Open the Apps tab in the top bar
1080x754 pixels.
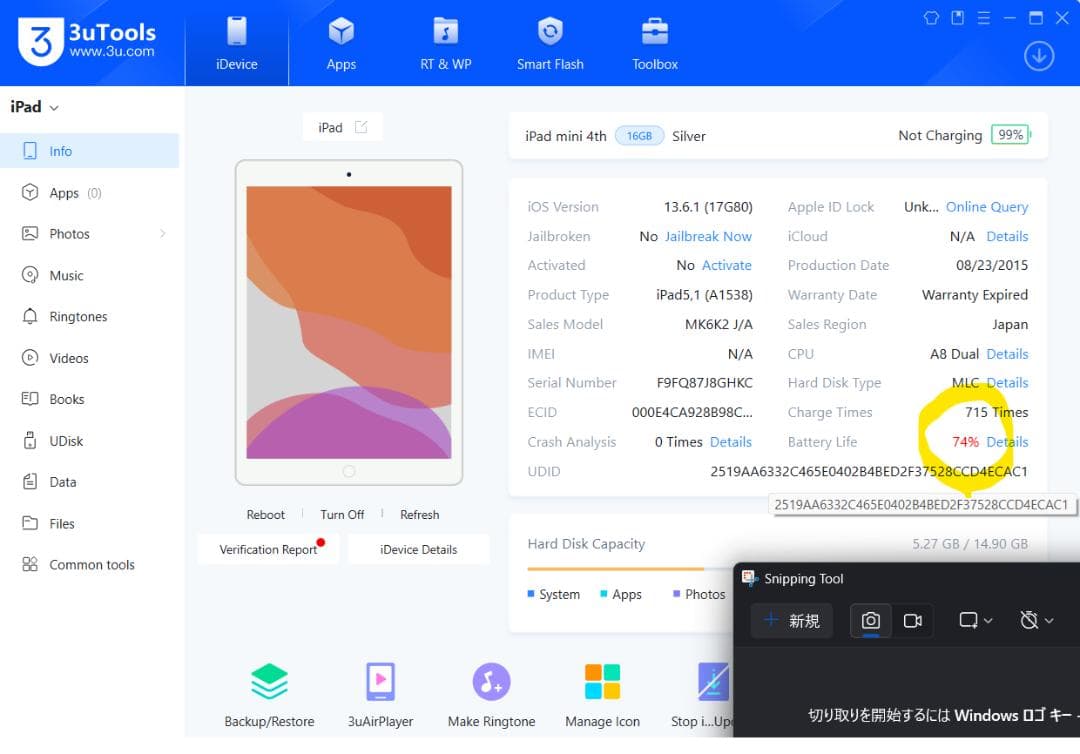pos(341,43)
